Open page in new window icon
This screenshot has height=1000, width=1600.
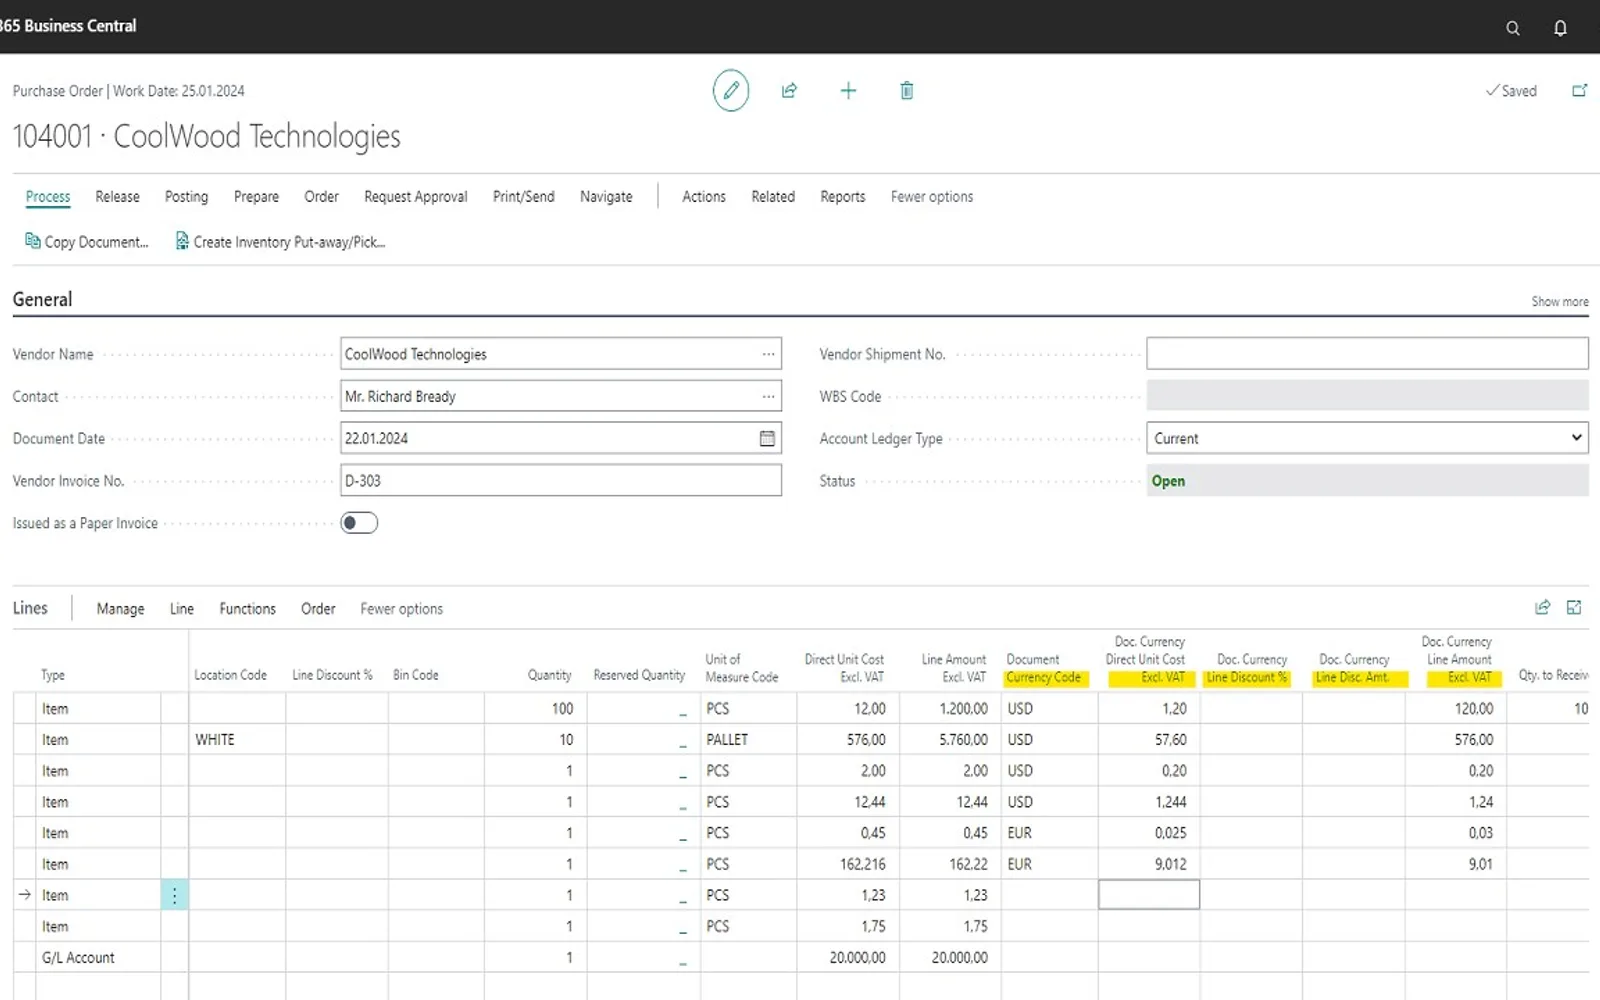click(x=1579, y=91)
